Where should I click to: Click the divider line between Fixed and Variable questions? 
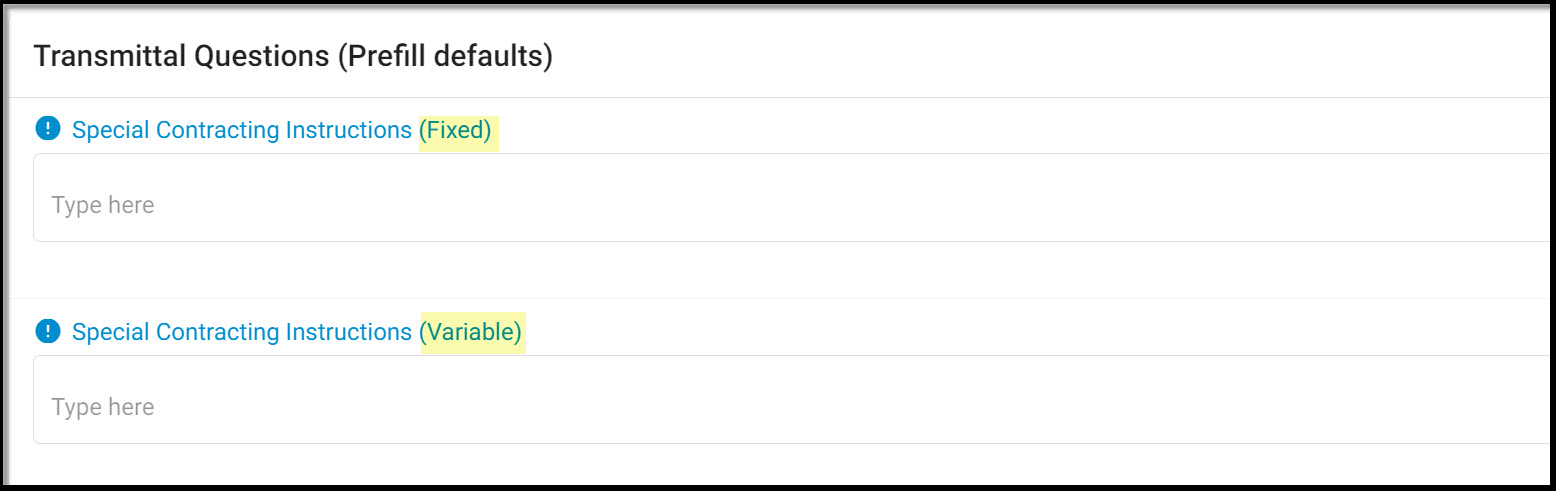(778, 298)
